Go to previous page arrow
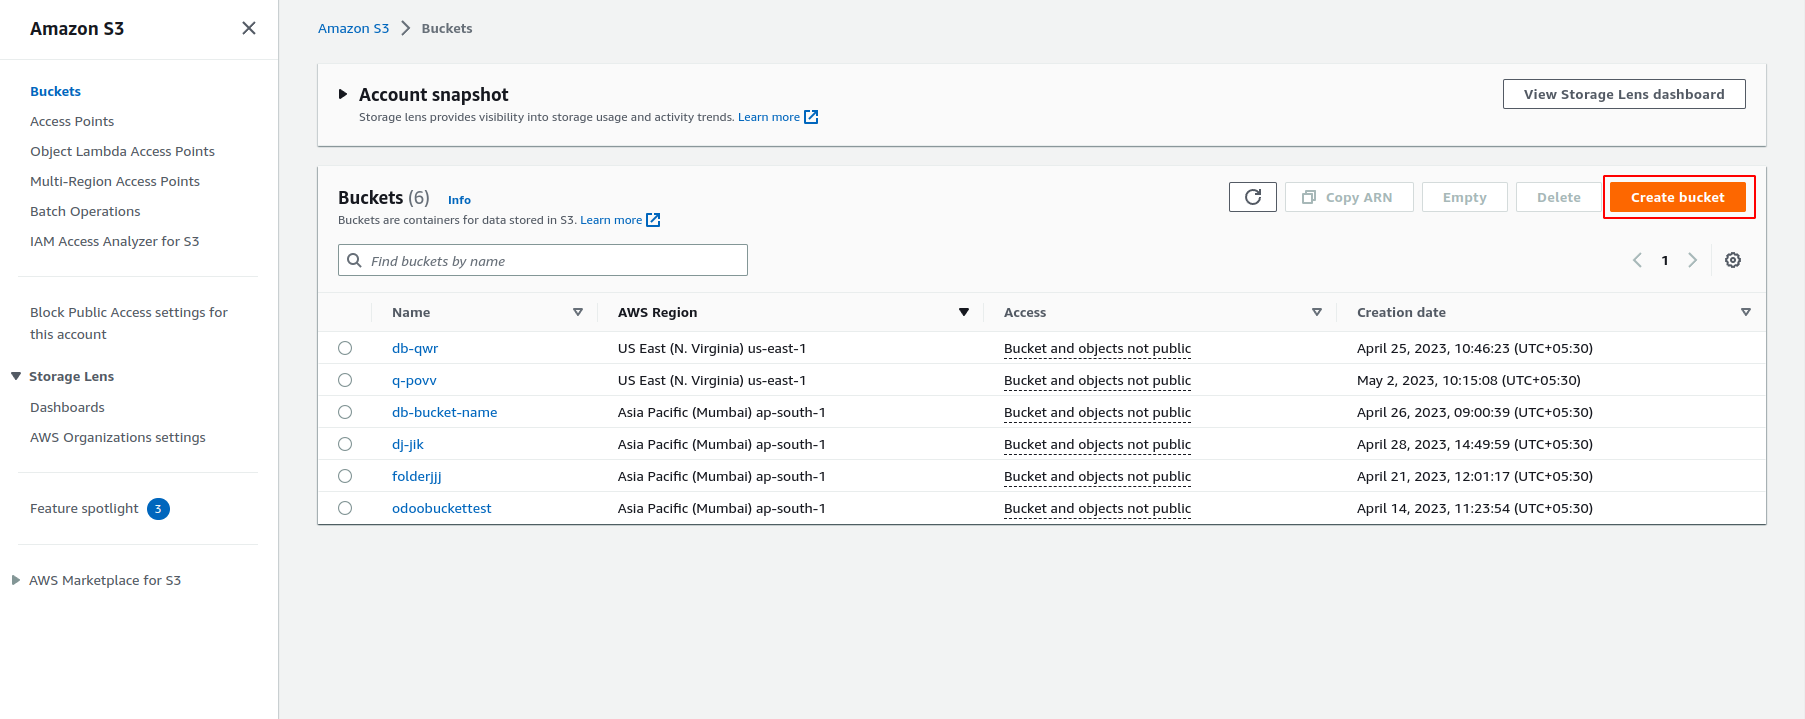Screen dimensions: 1805x719 click(1637, 260)
